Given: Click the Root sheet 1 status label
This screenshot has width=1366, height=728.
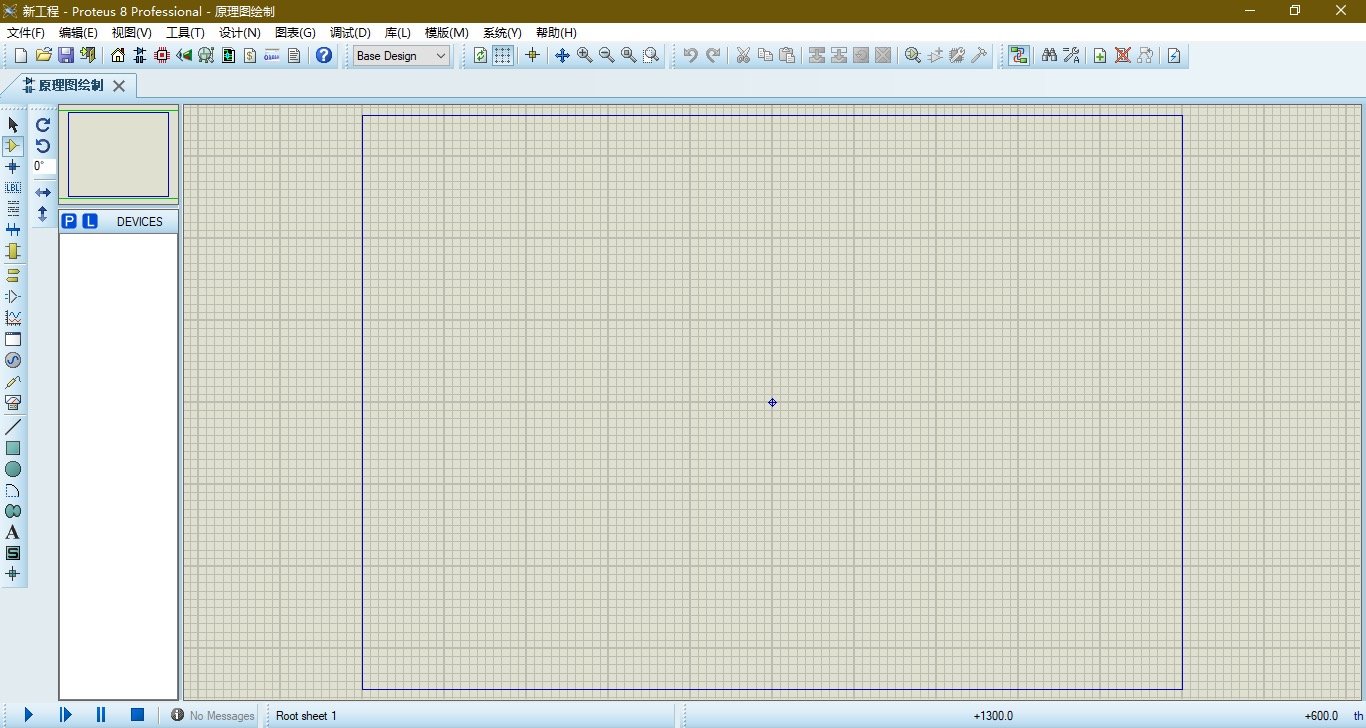Looking at the screenshot, I should point(306,716).
